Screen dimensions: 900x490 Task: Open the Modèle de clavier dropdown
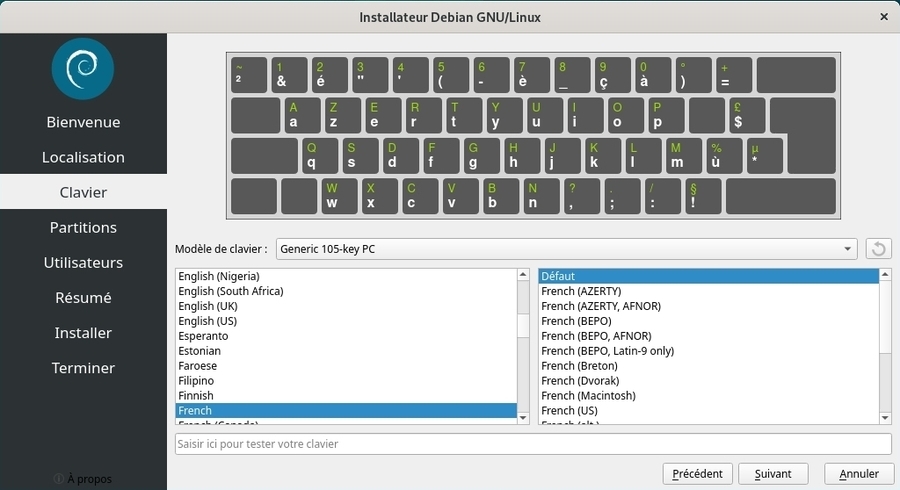(567, 249)
